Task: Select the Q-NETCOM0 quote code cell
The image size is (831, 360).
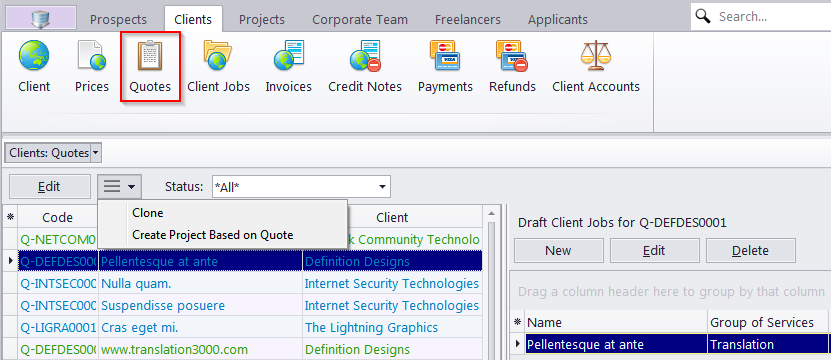Action: 58,239
